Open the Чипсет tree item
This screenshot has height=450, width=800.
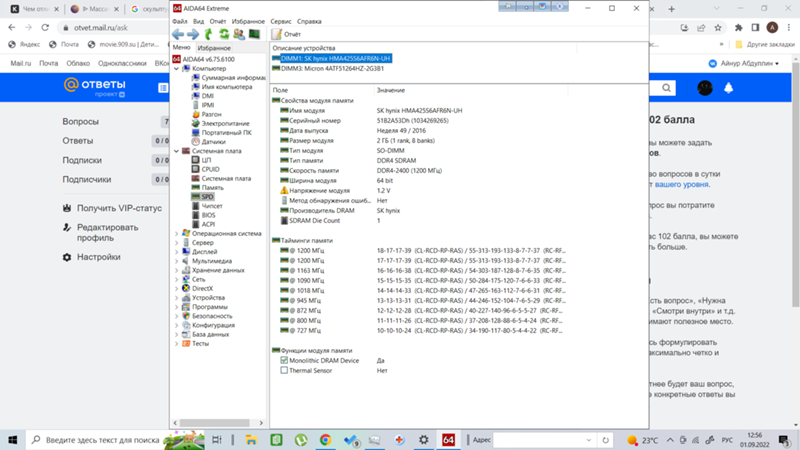(x=207, y=206)
